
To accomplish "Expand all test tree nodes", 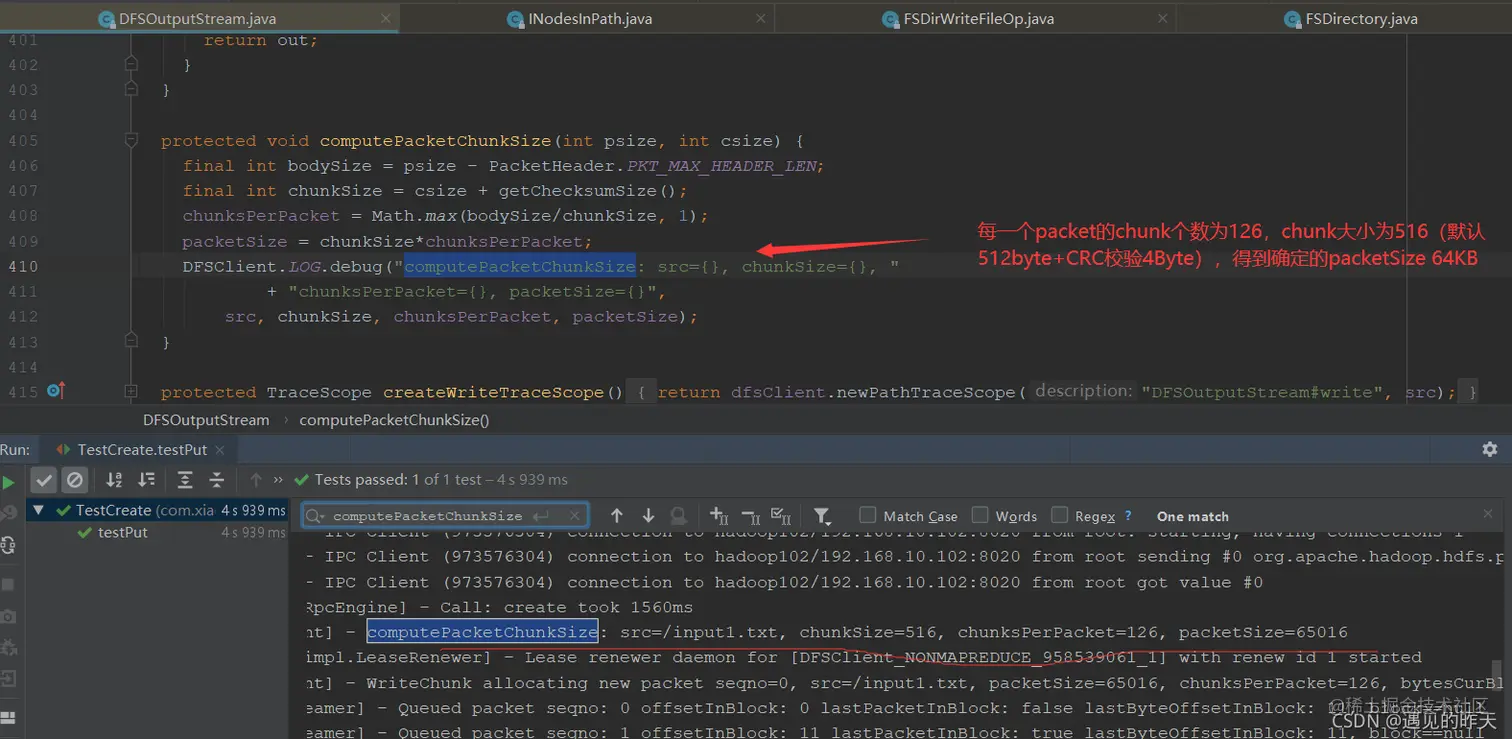I will [x=184, y=480].
